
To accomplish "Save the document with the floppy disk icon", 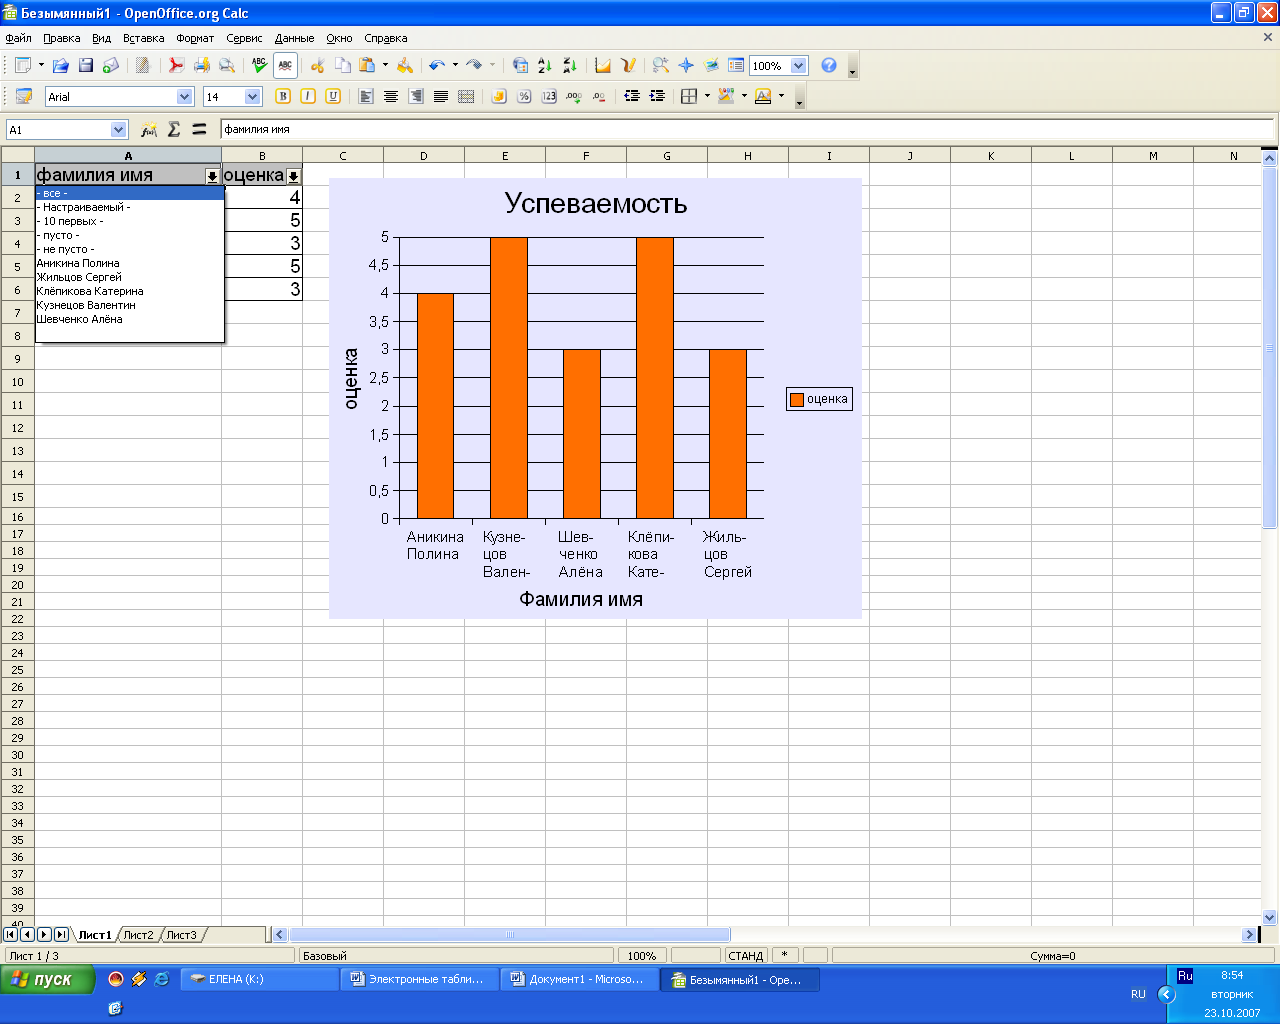I will [86, 66].
